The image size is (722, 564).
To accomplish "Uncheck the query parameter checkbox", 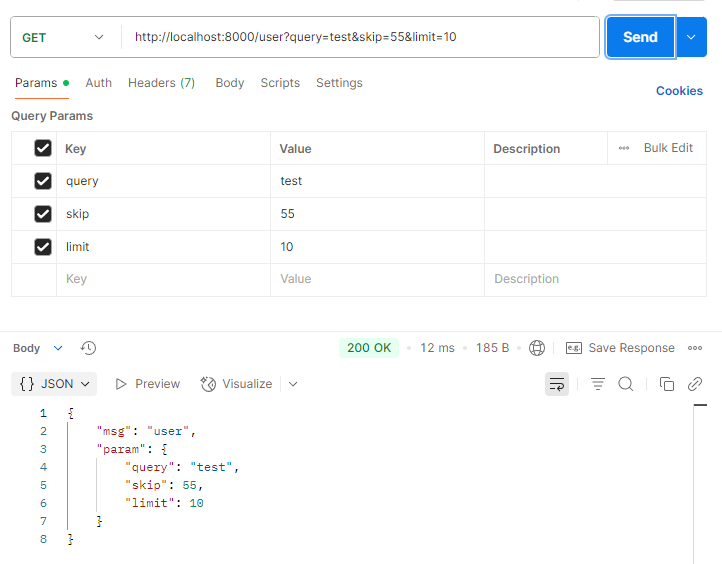I will click(43, 181).
